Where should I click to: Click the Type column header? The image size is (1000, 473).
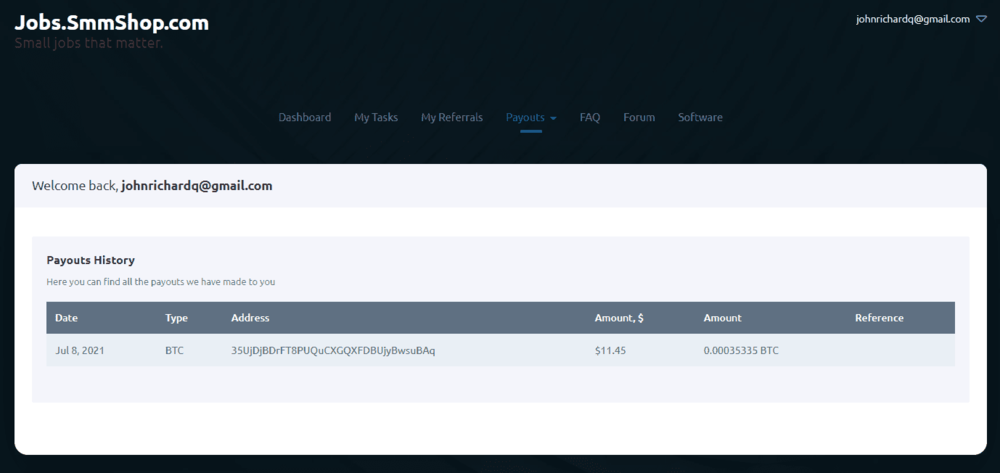(x=176, y=318)
